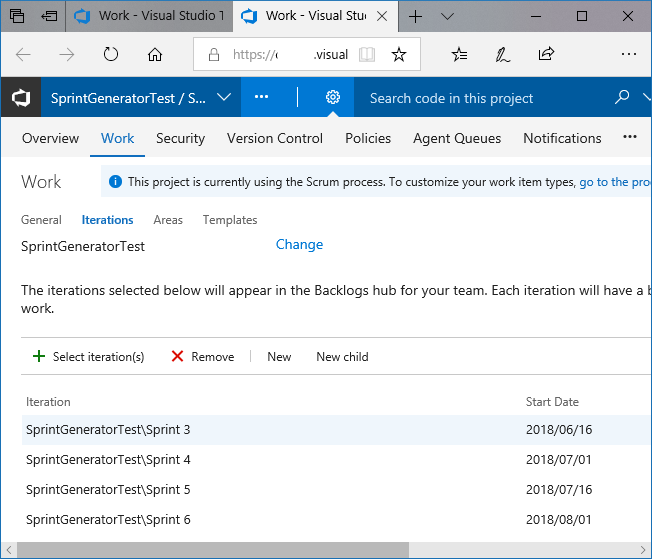Click the search magnifier icon
The image size is (652, 559).
(622, 97)
